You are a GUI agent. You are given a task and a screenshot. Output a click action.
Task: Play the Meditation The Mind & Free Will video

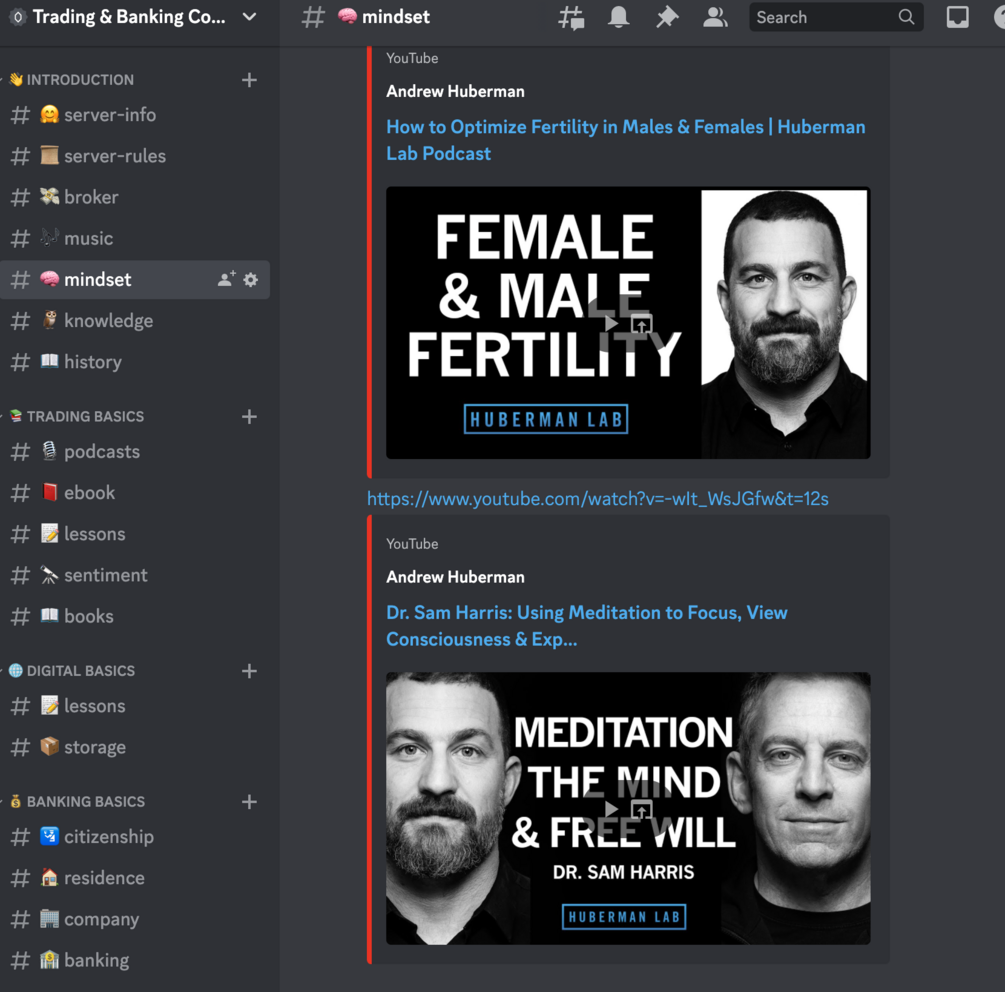tap(612, 809)
